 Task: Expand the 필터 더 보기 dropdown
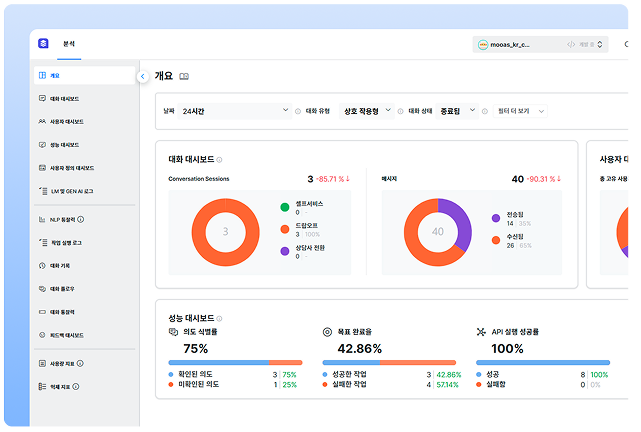521,111
